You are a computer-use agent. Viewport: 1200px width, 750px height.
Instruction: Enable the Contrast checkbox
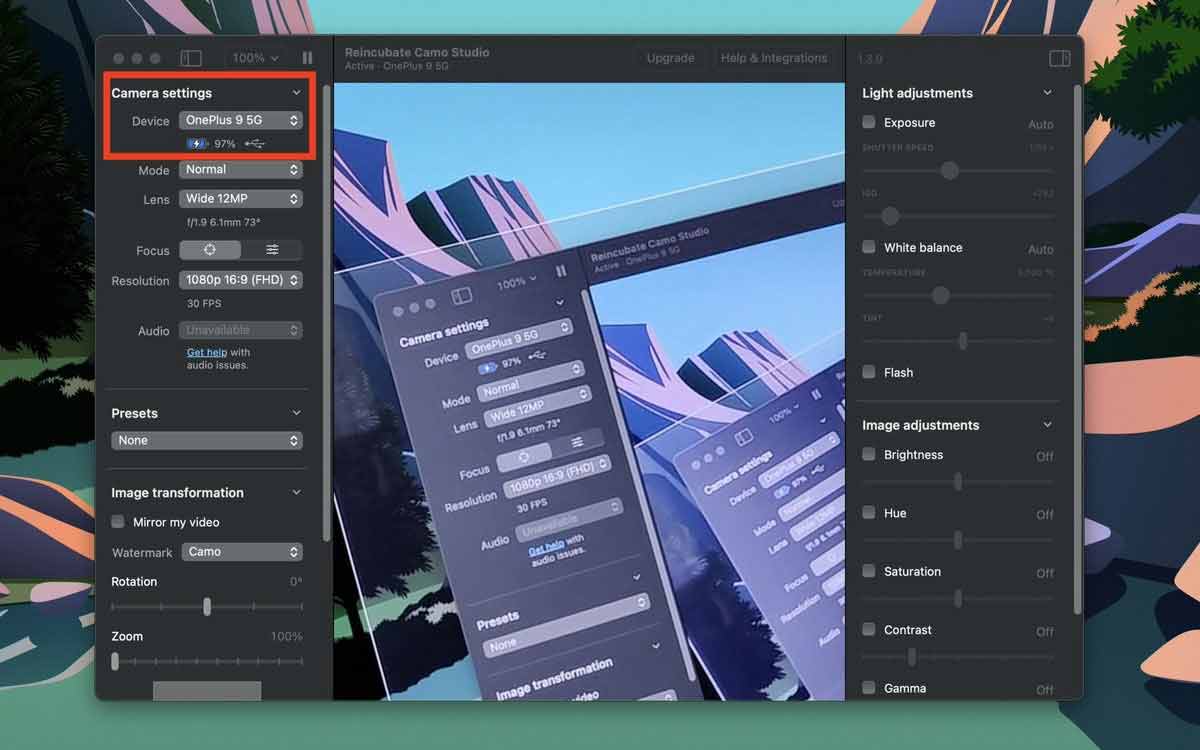pos(869,630)
